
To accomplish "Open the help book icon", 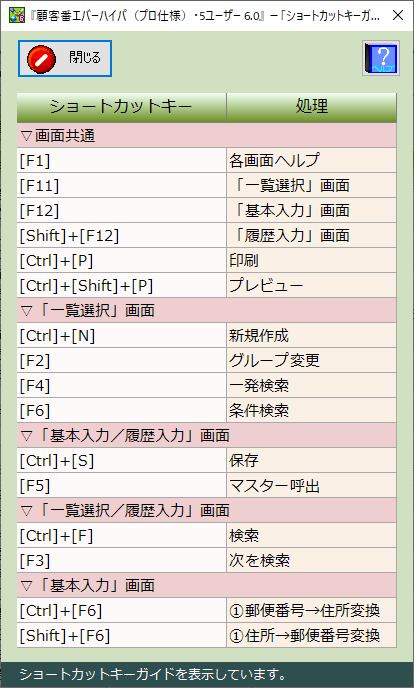I will point(381,58).
